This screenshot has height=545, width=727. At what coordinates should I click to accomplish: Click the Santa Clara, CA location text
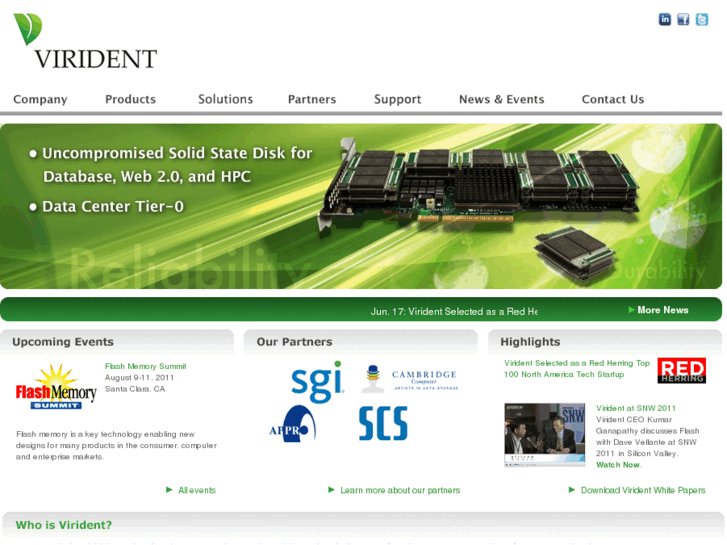pyautogui.click(x=135, y=389)
